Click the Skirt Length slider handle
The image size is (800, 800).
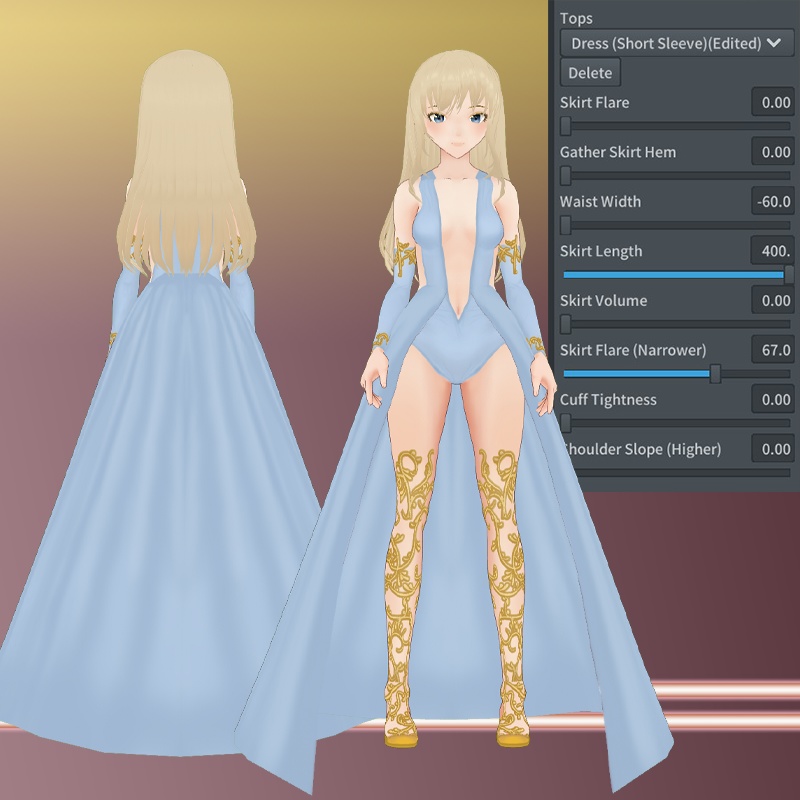coord(789,274)
